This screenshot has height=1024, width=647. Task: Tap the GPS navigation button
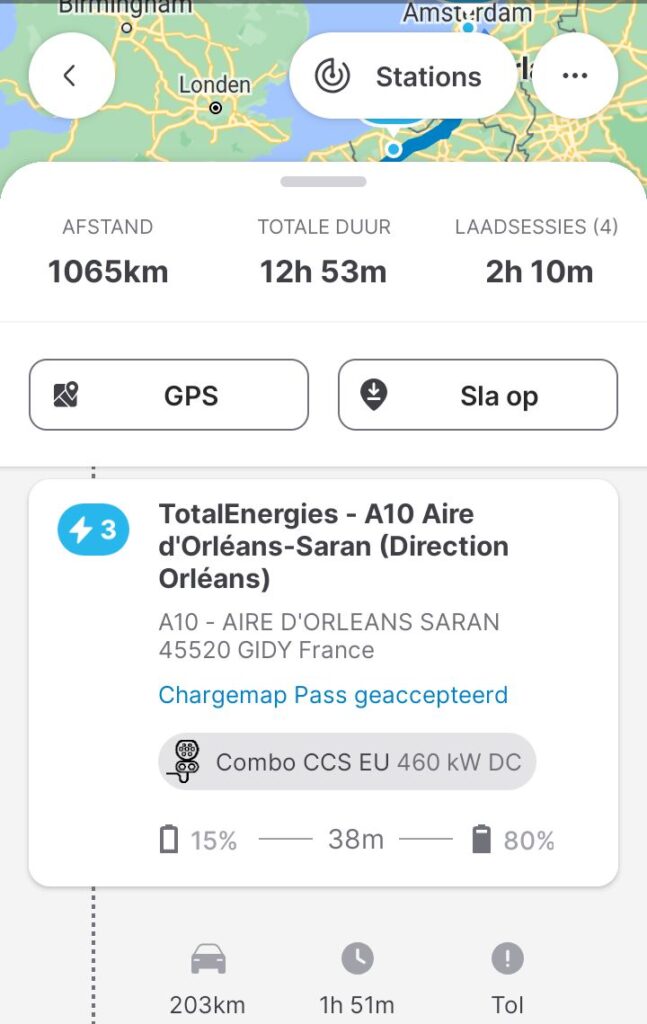(x=169, y=395)
